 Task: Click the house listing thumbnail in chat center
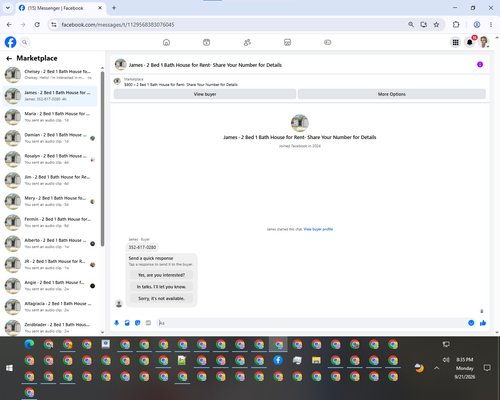pyautogui.click(x=300, y=123)
